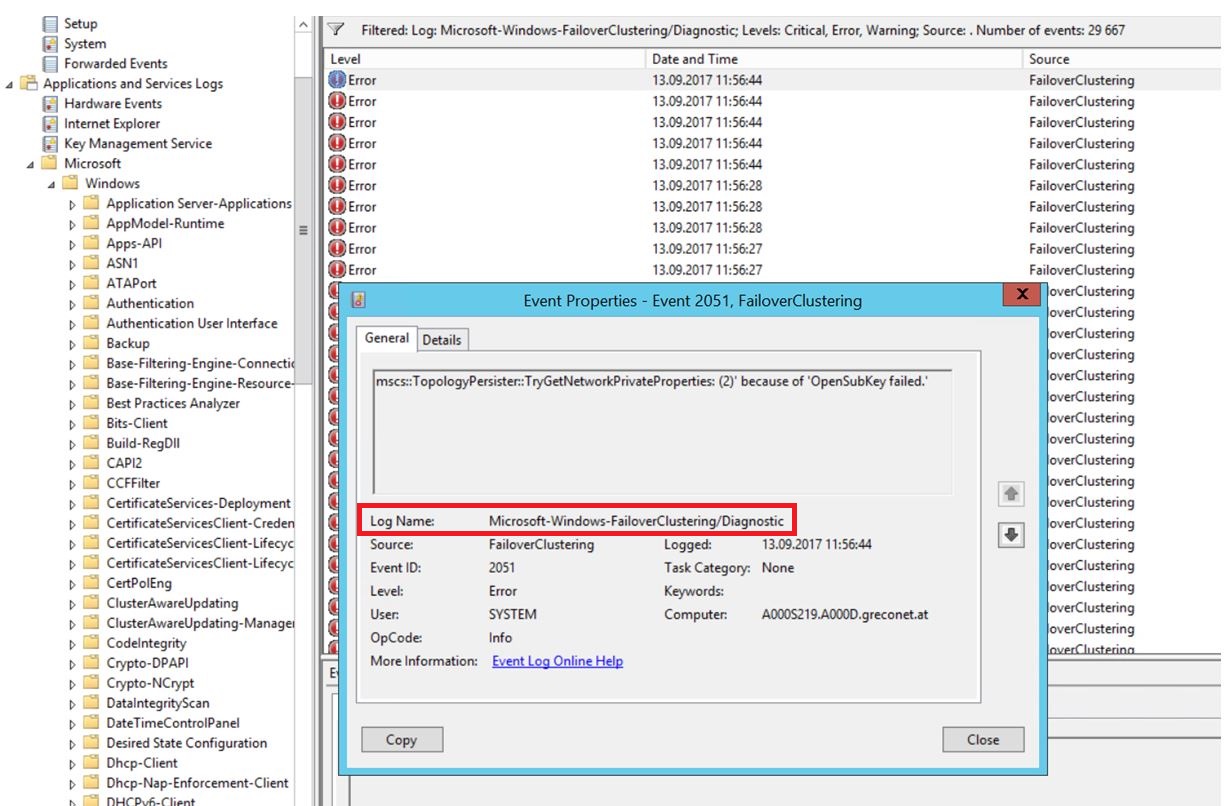Switch to the Details tab
The width and height of the screenshot is (1225, 806).
[x=442, y=339]
